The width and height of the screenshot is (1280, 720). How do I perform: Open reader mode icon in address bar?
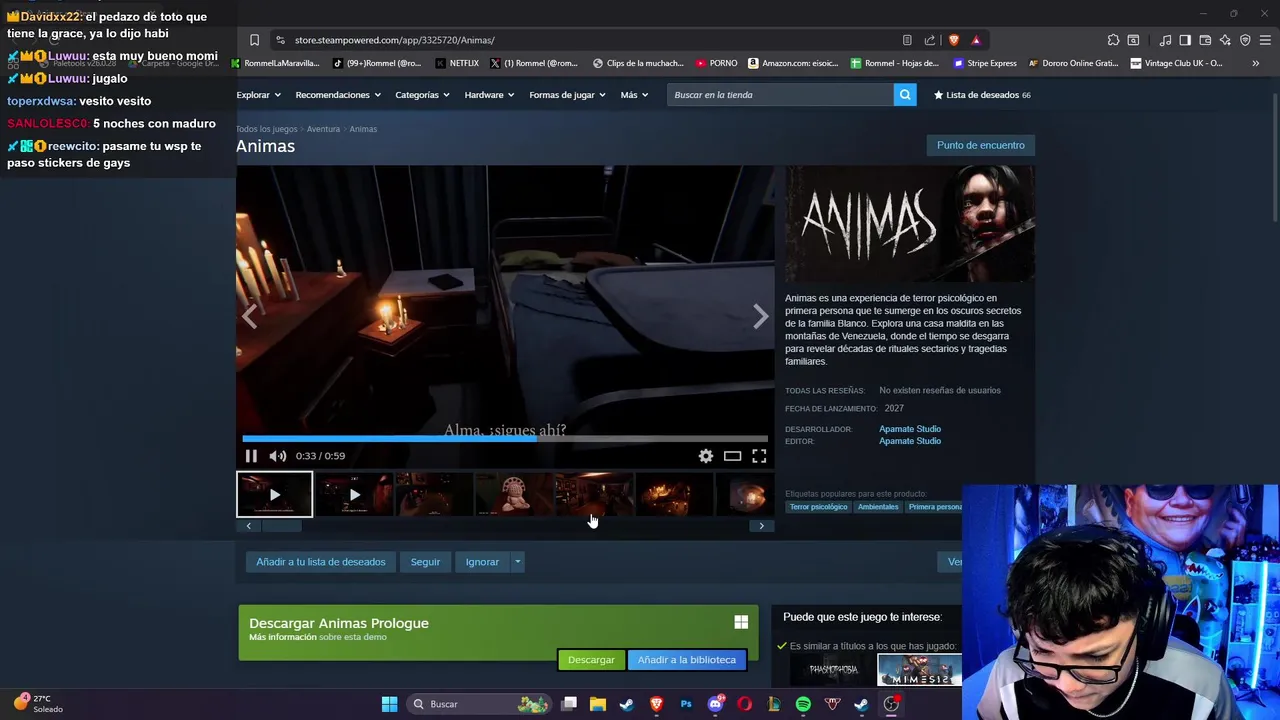(x=907, y=40)
